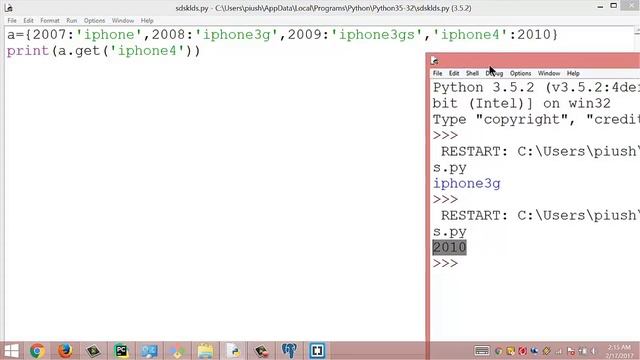Click the 'Type "copyright"' line in Shell
This screenshot has width=640, height=360.
[x=535, y=120]
